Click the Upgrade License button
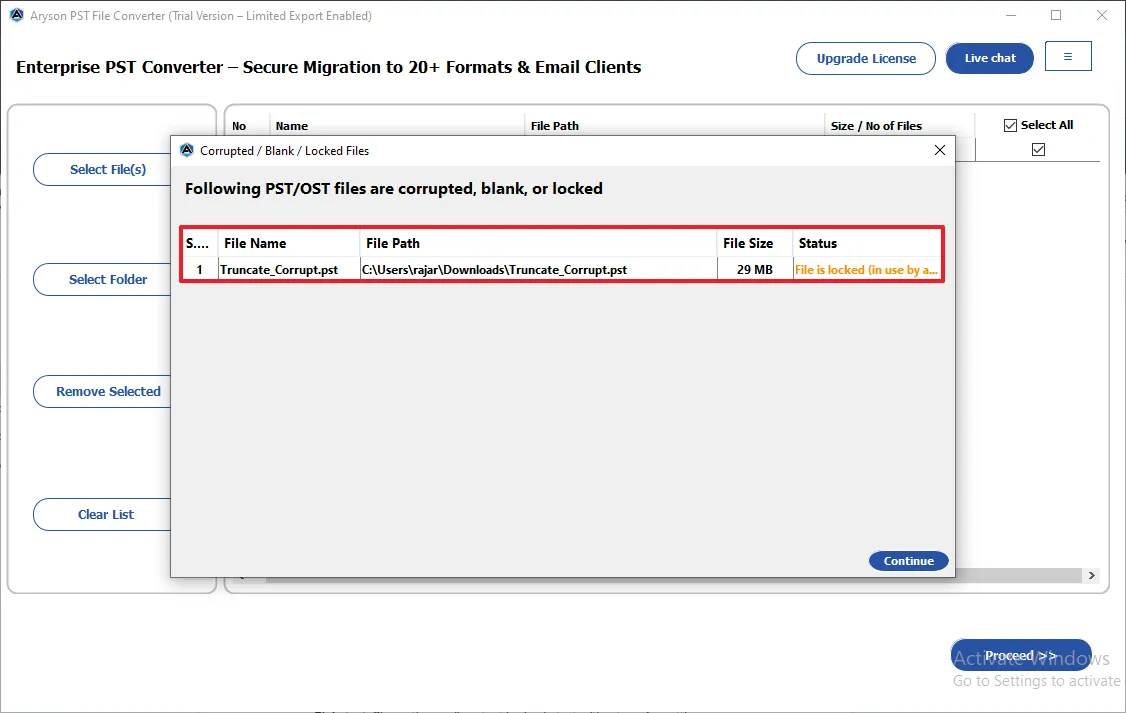The image size is (1126, 713). point(865,58)
